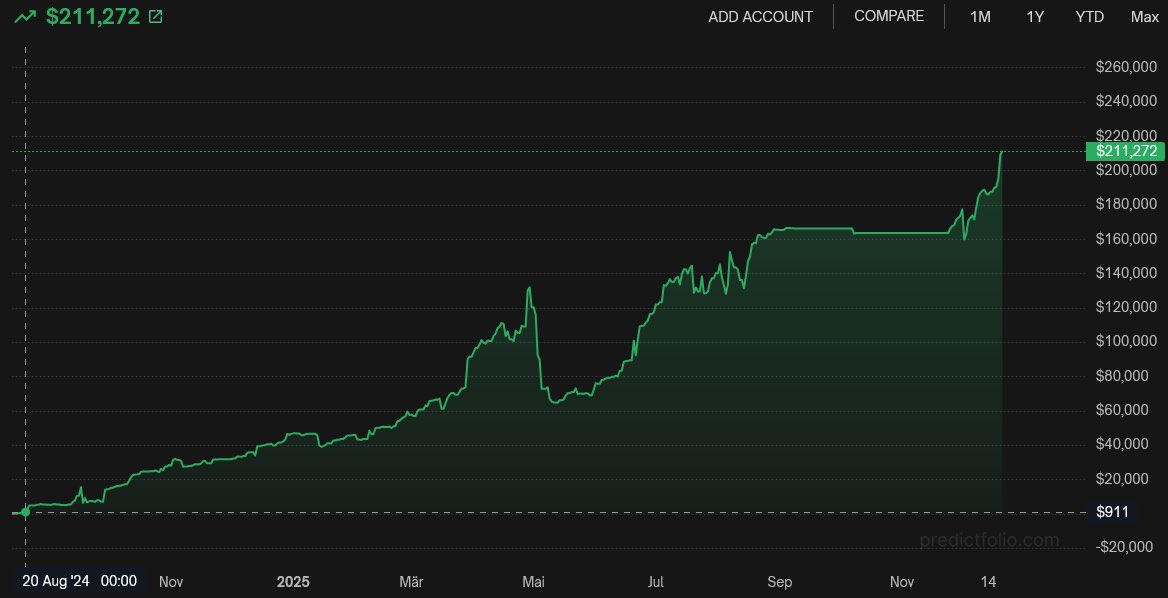
Task: Click the $140,000 axis label
Action: tap(1126, 273)
